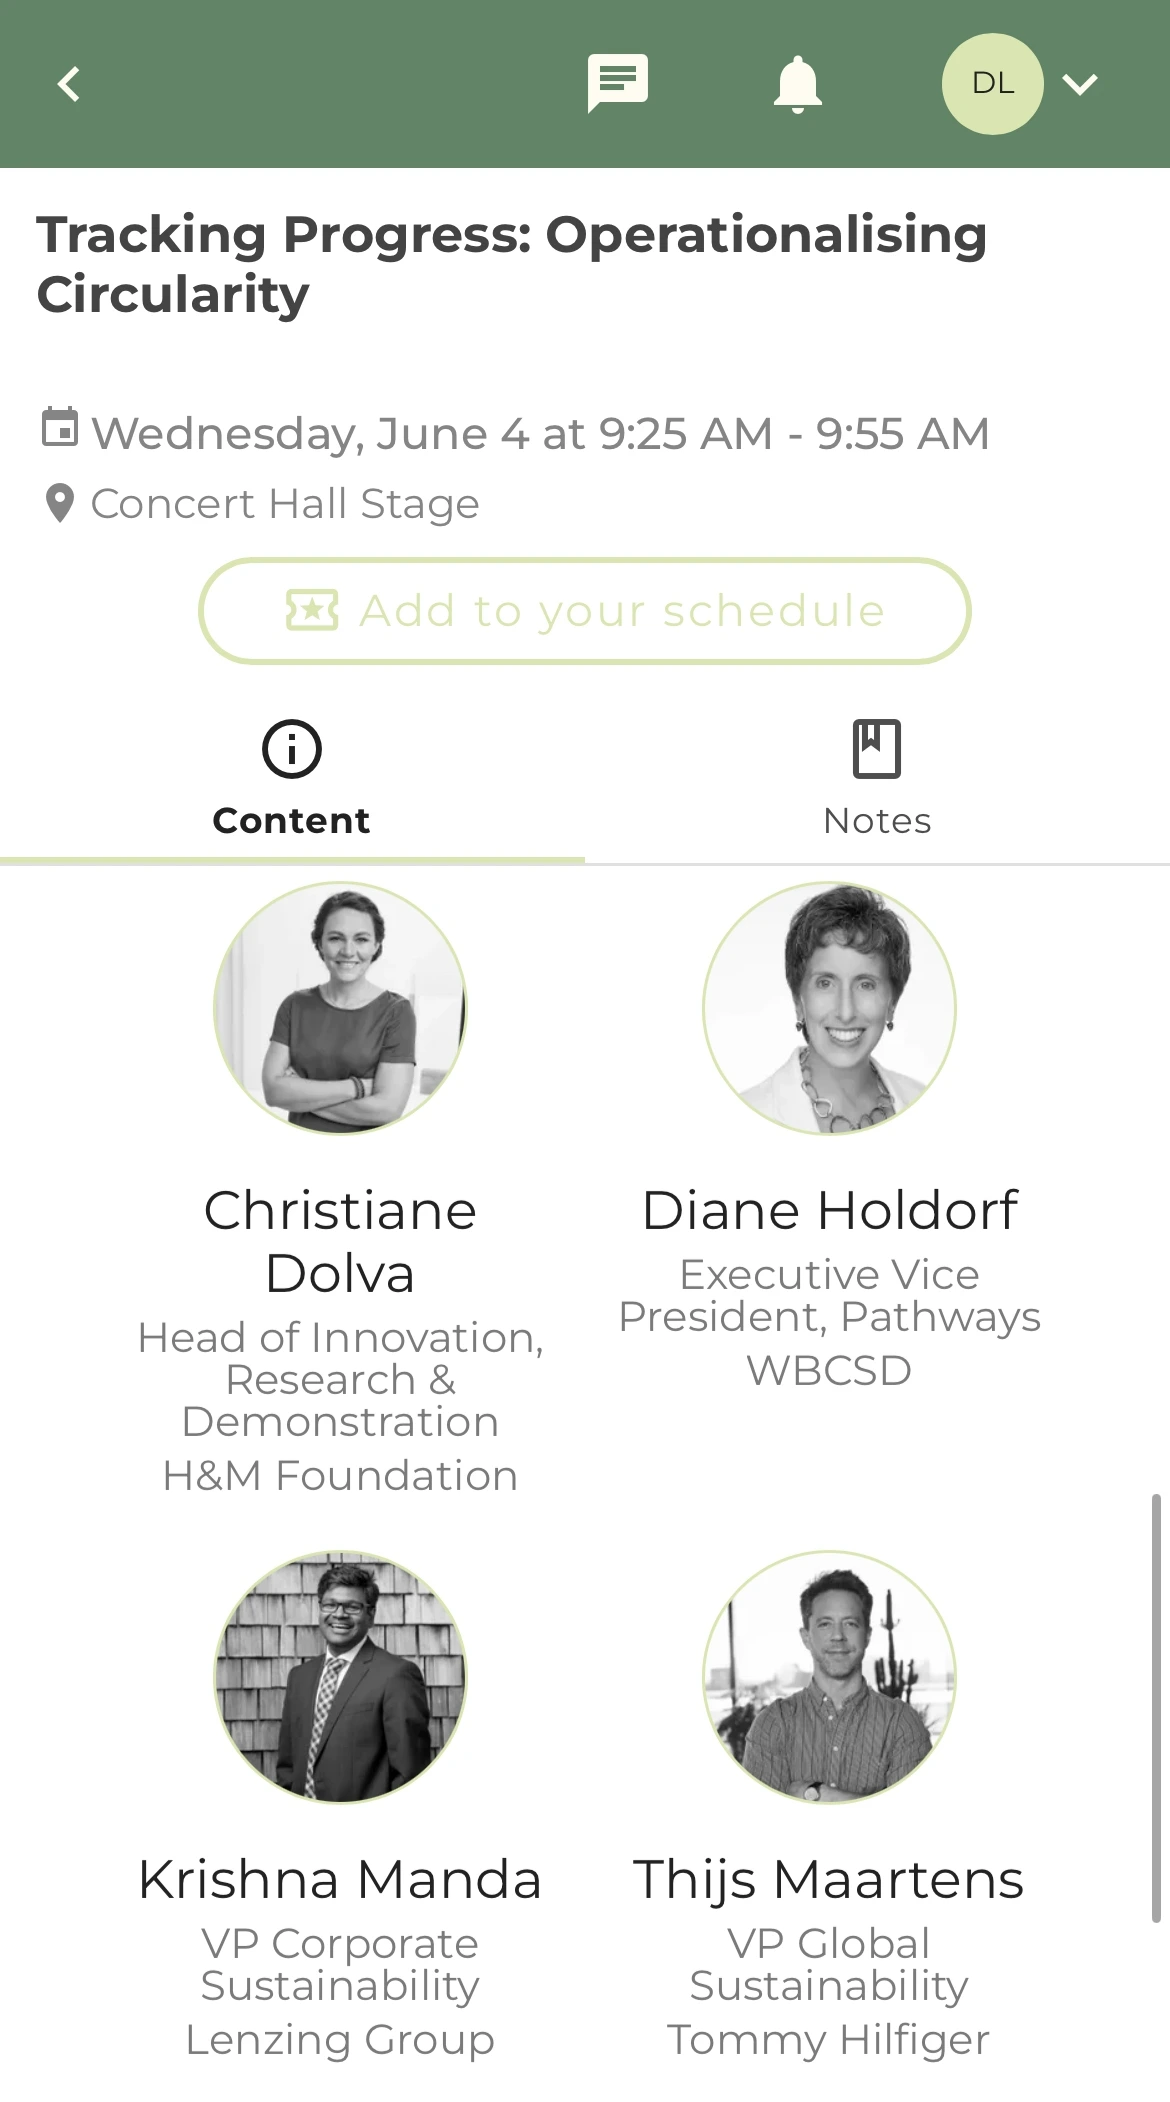
Task: Tap the location pin icon
Action: [x=60, y=503]
